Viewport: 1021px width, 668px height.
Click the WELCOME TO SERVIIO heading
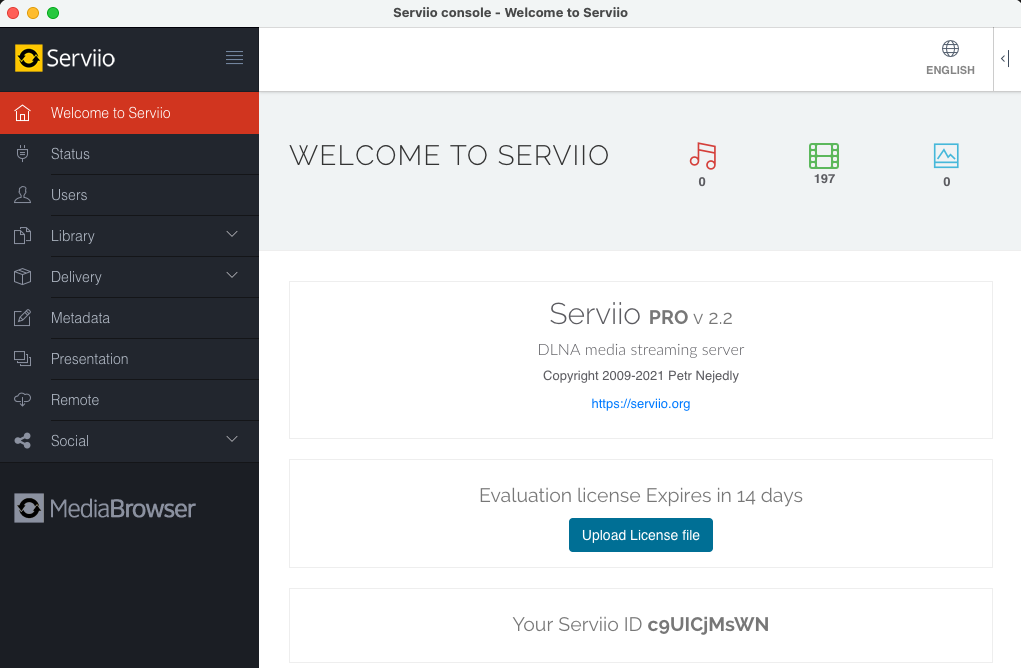[x=449, y=156]
